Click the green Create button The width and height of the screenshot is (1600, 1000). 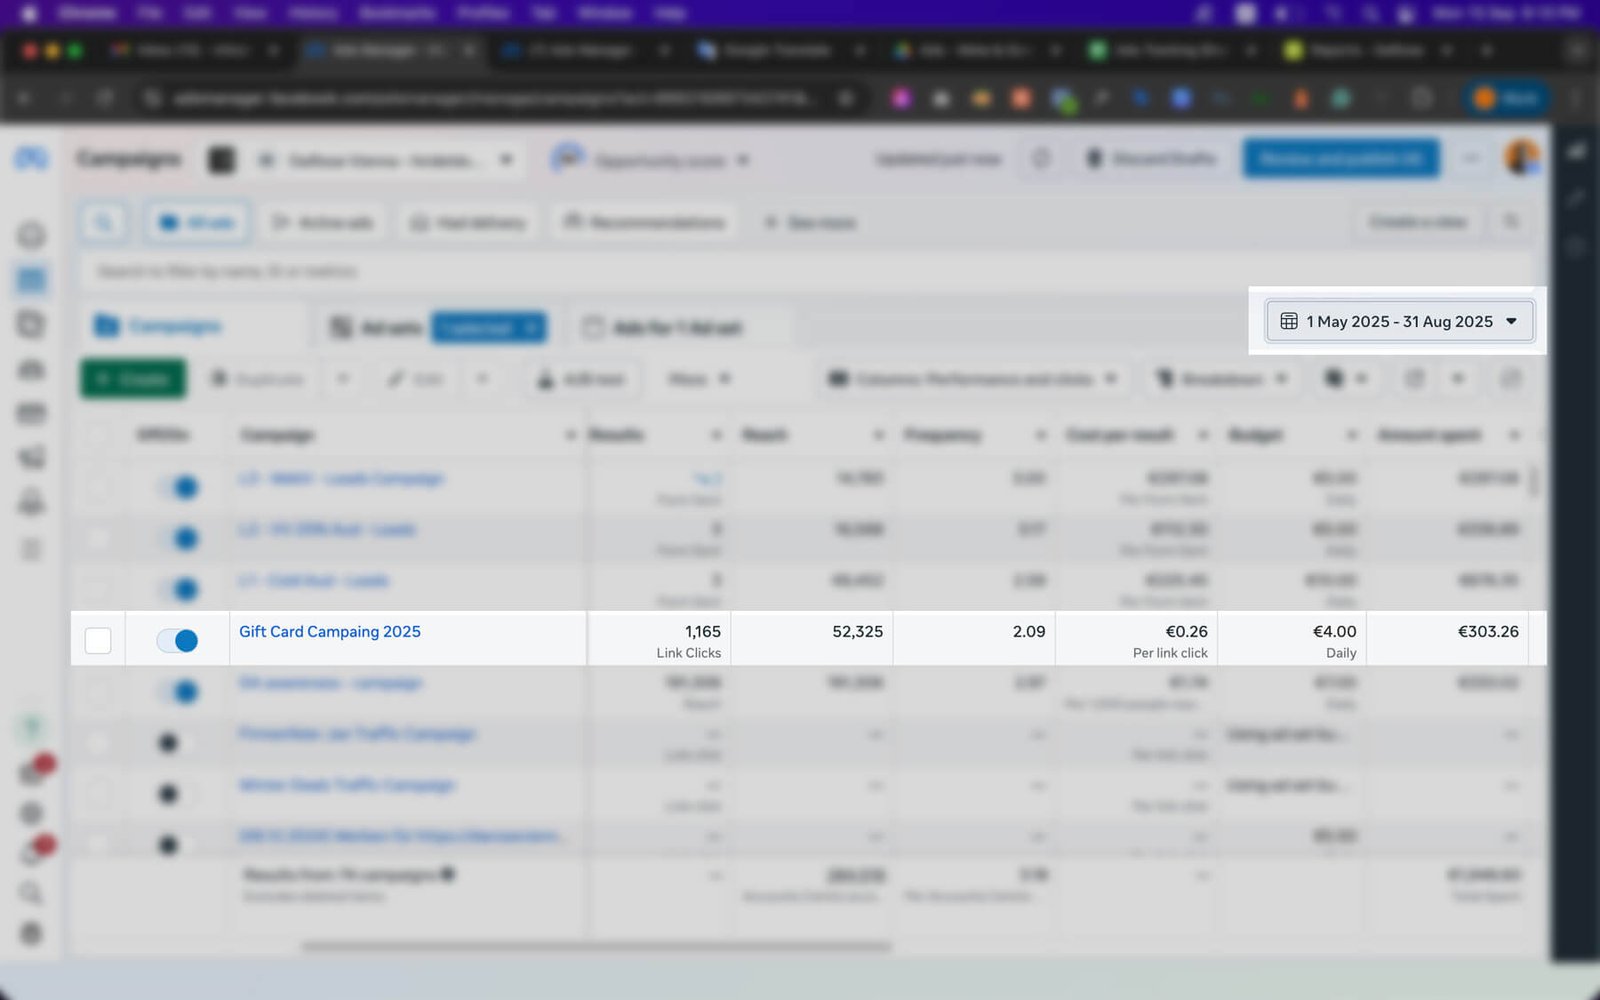pyautogui.click(x=133, y=379)
